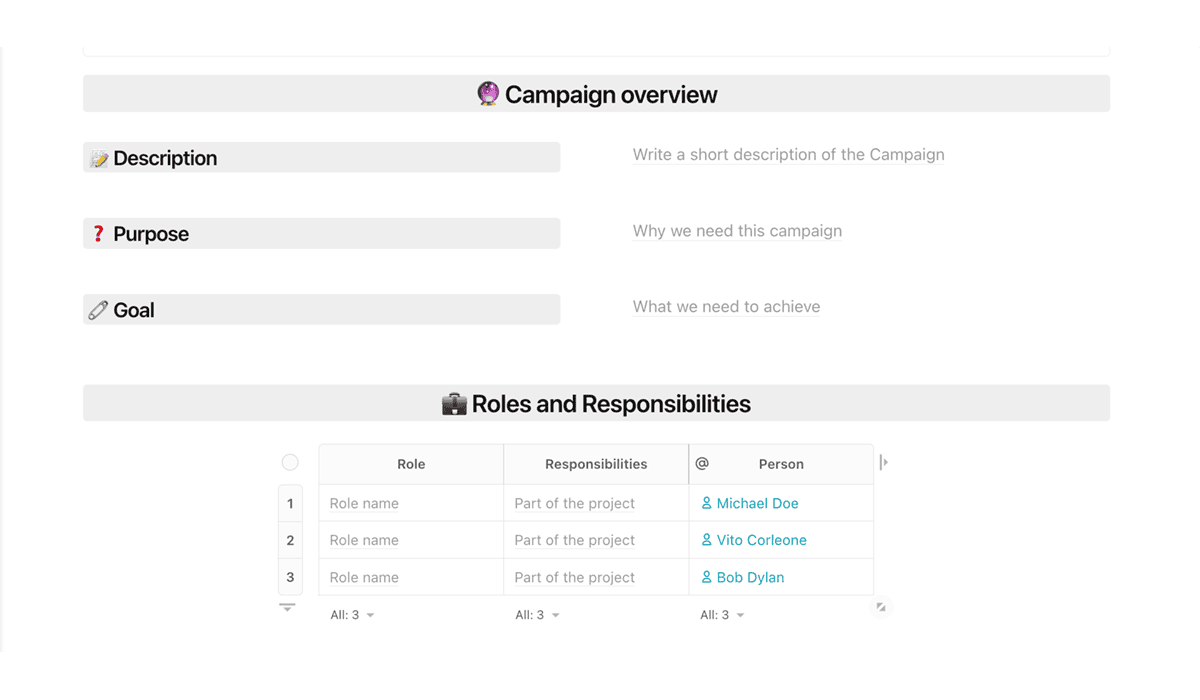Image resolution: width=1200 pixels, height=700 pixels.
Task: Click the crystal ball icon beside Campaign overview
Action: click(x=488, y=94)
